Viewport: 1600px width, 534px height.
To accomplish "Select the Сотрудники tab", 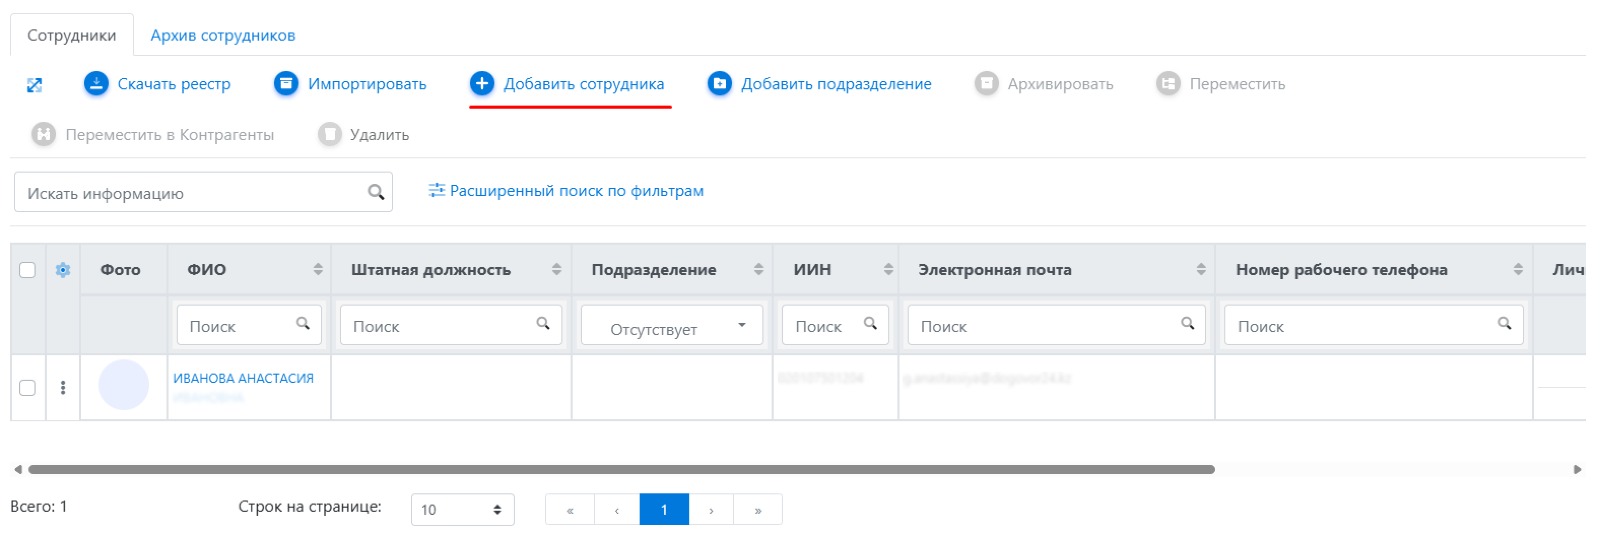I will coord(71,36).
